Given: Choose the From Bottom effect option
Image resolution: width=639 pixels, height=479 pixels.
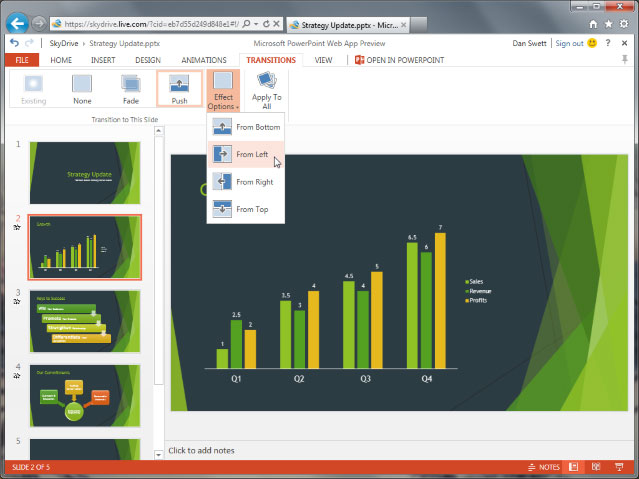Looking at the screenshot, I should 246,127.
